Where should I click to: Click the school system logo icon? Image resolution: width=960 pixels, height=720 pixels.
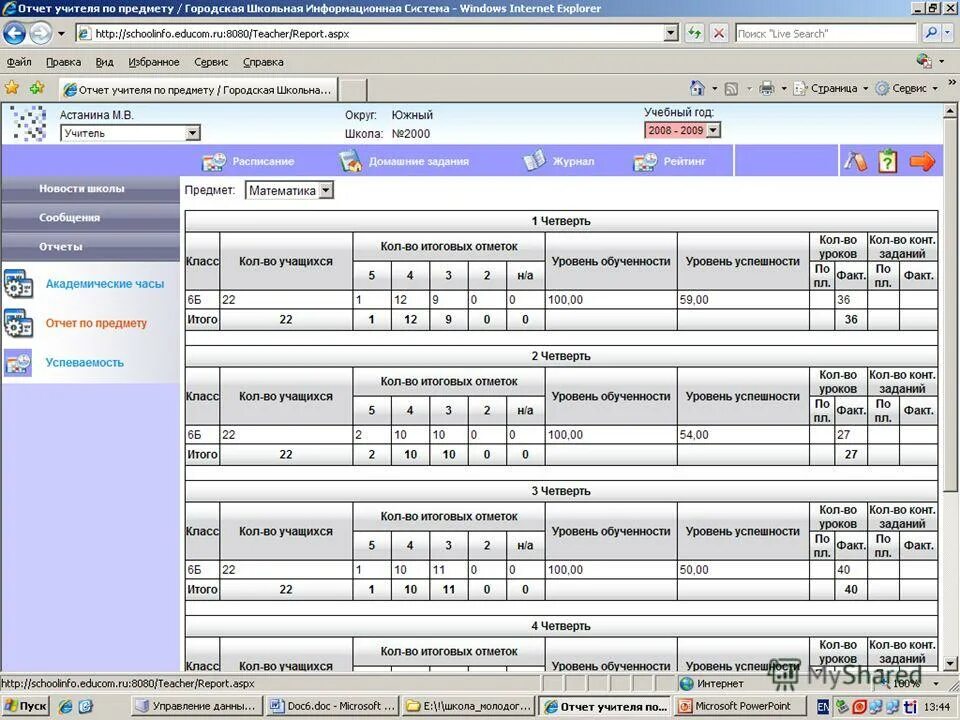(x=28, y=124)
